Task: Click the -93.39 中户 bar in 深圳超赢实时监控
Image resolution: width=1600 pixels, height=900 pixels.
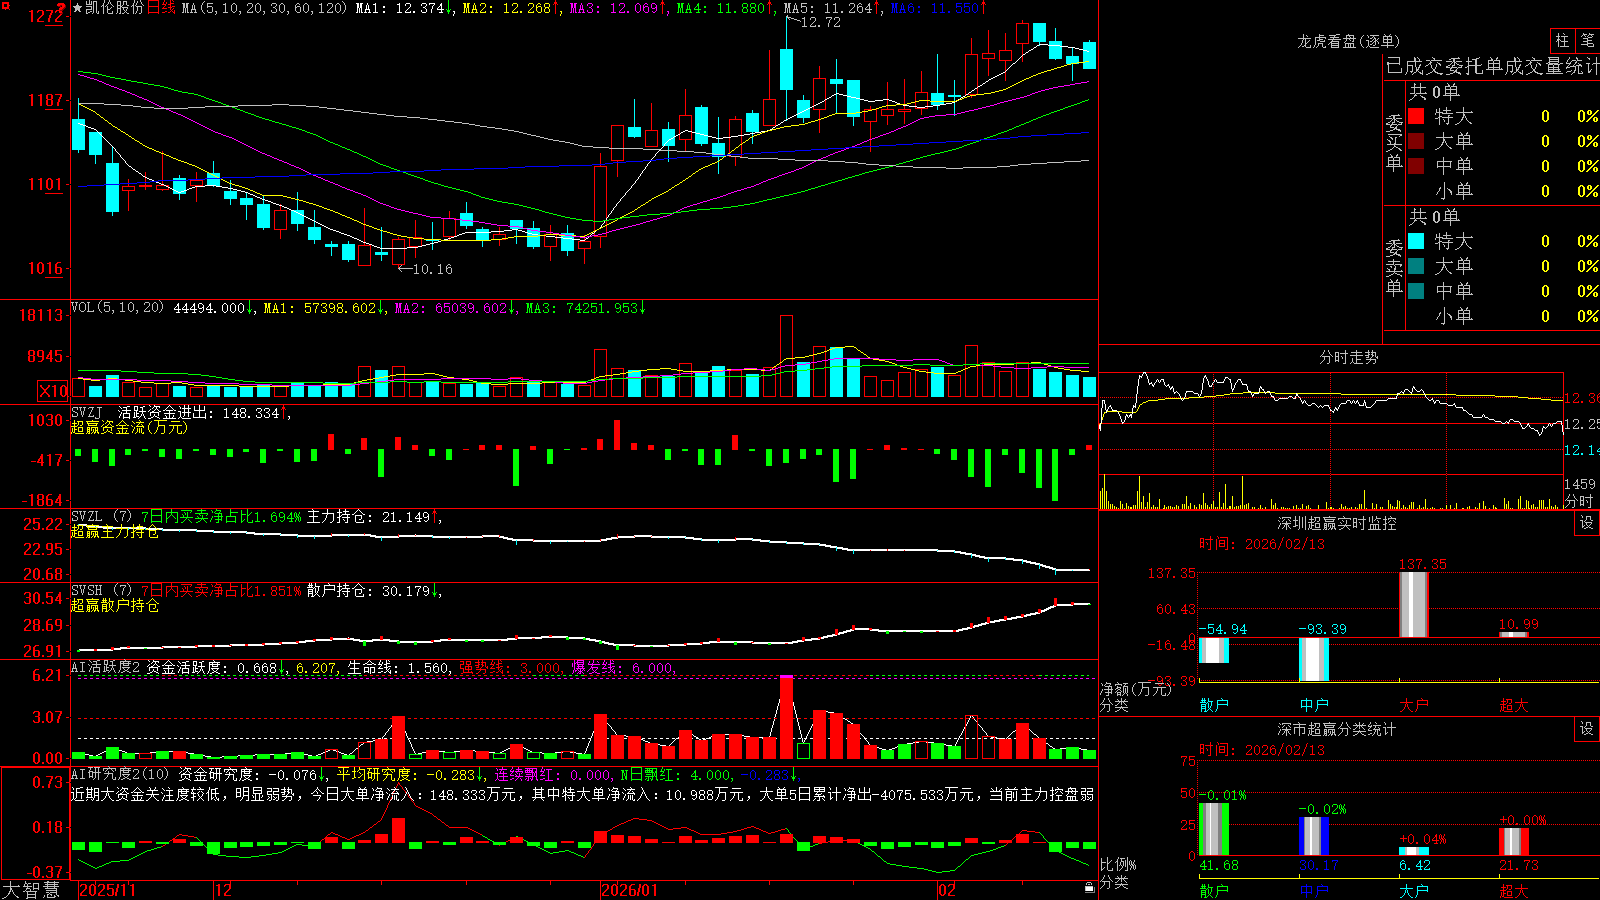Action: 1314,659
